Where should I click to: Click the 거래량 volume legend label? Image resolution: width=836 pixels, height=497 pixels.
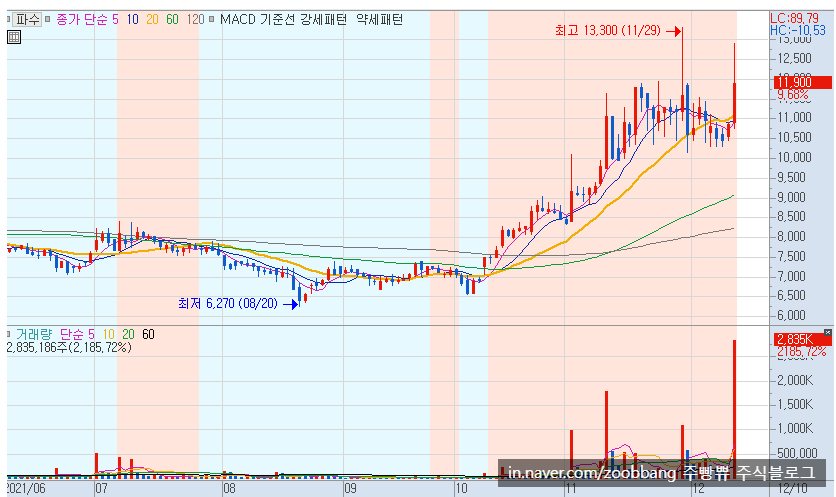34,334
